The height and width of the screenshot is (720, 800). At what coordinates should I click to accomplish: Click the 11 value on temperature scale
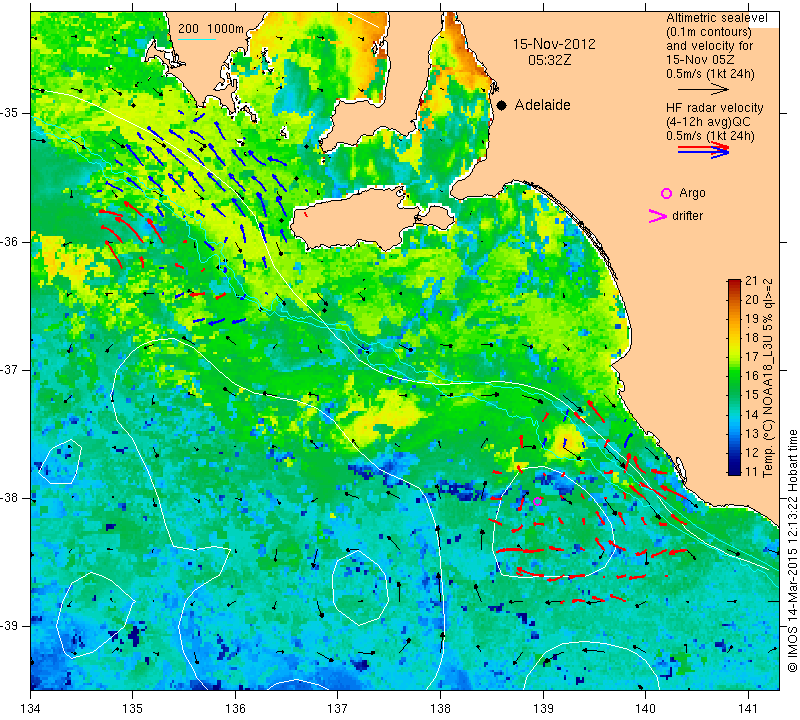tap(752, 471)
